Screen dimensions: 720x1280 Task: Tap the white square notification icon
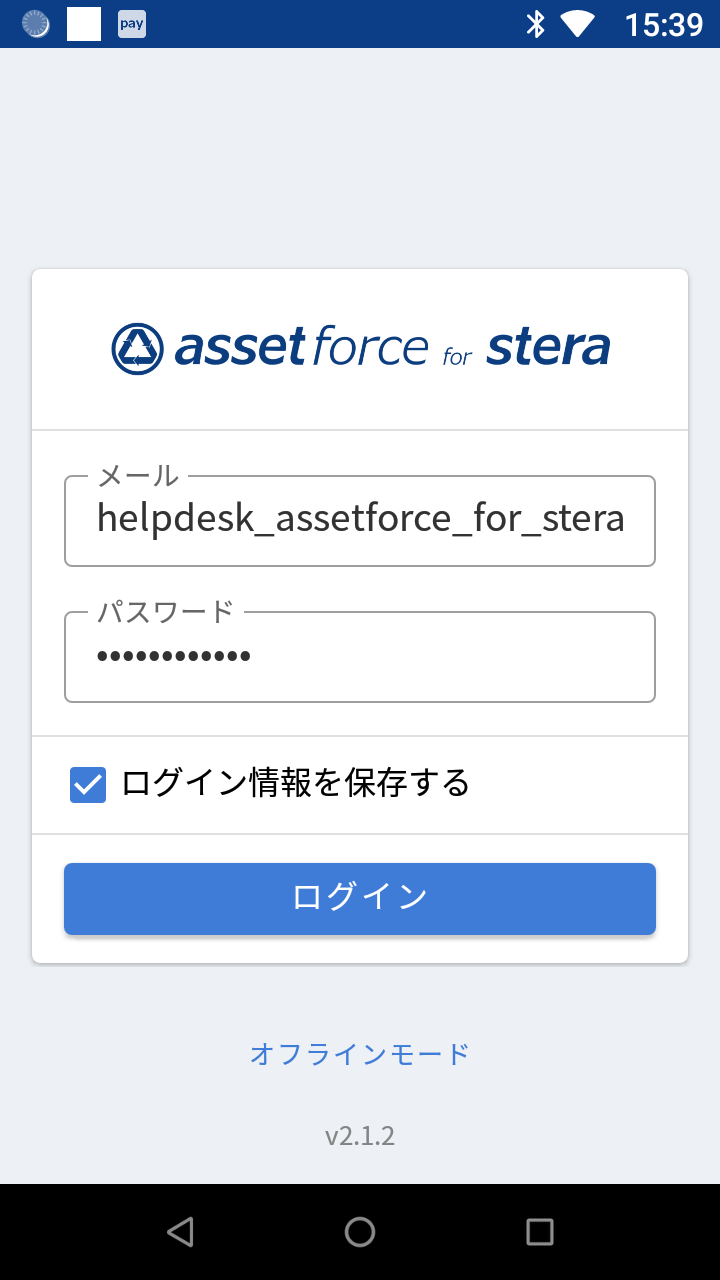pos(84,24)
